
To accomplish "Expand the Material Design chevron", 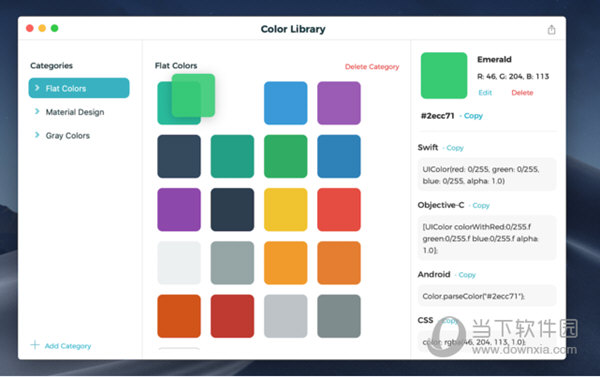I will 37,111.
